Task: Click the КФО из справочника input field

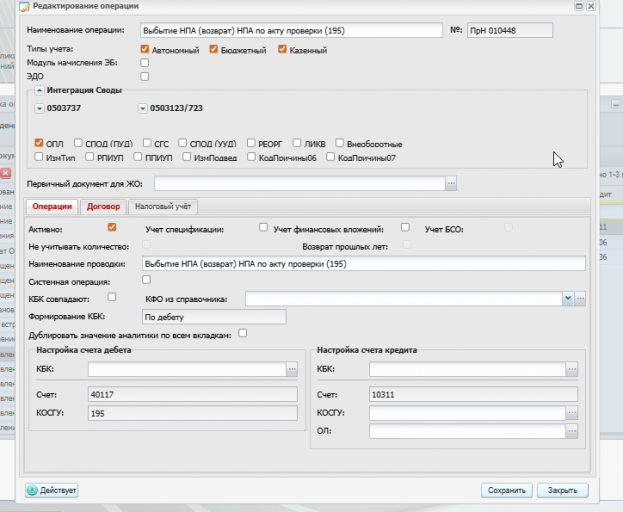Action: (x=404, y=298)
